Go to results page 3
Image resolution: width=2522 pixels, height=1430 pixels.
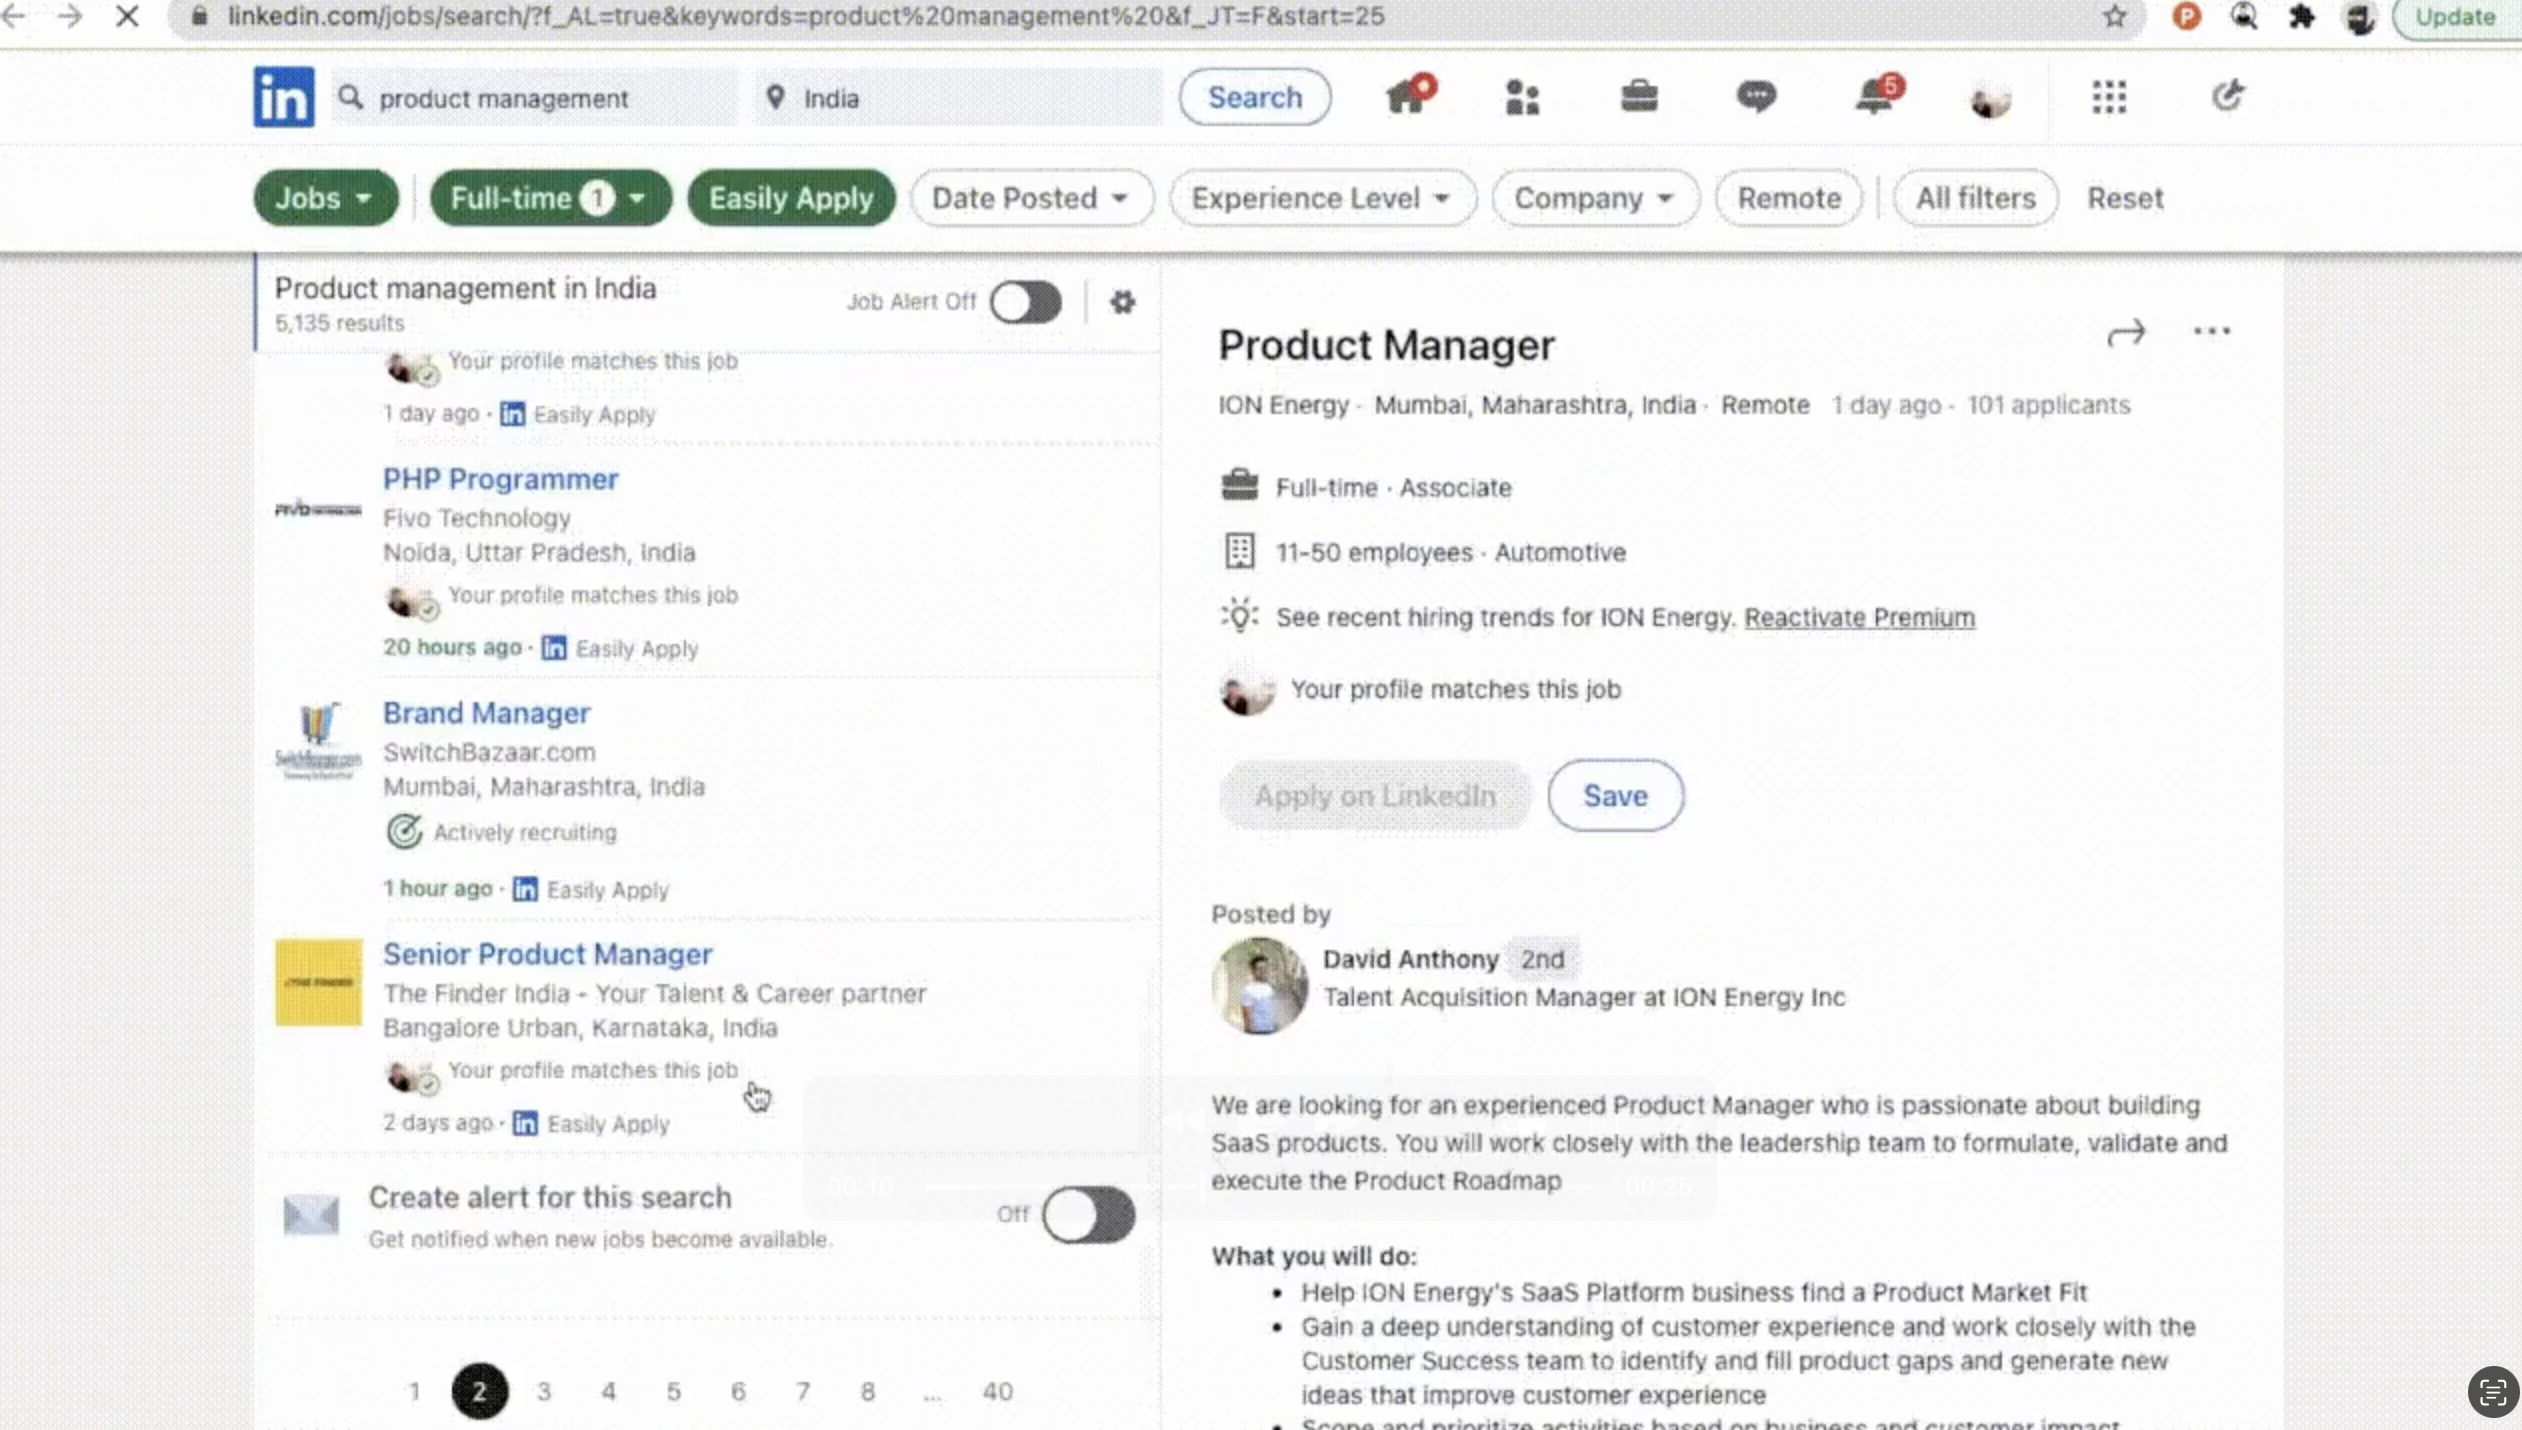click(544, 1391)
